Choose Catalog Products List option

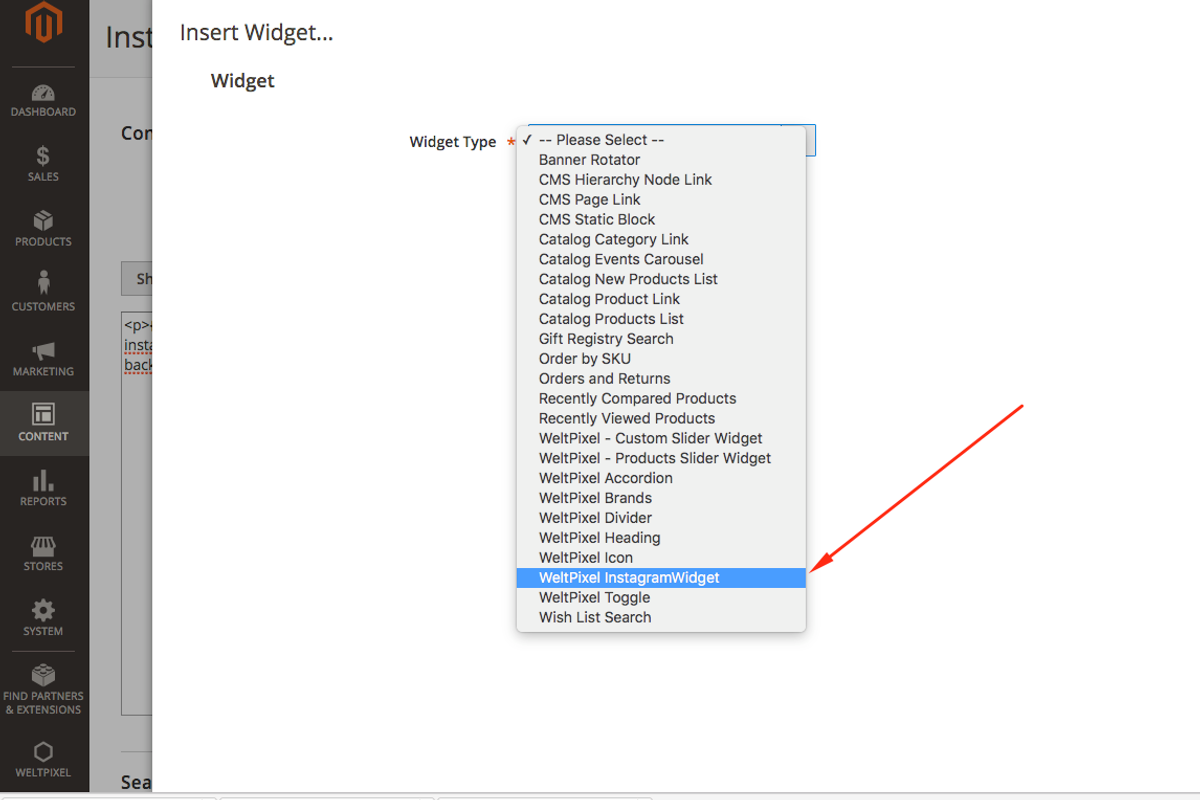coord(661,319)
